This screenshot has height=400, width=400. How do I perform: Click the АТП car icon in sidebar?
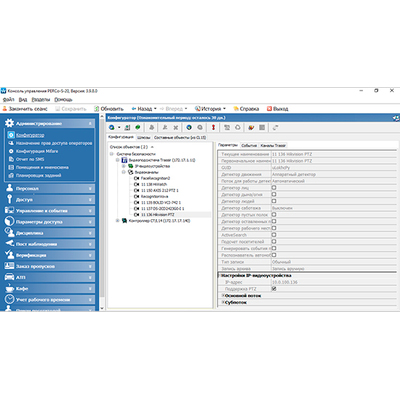coord(9,277)
